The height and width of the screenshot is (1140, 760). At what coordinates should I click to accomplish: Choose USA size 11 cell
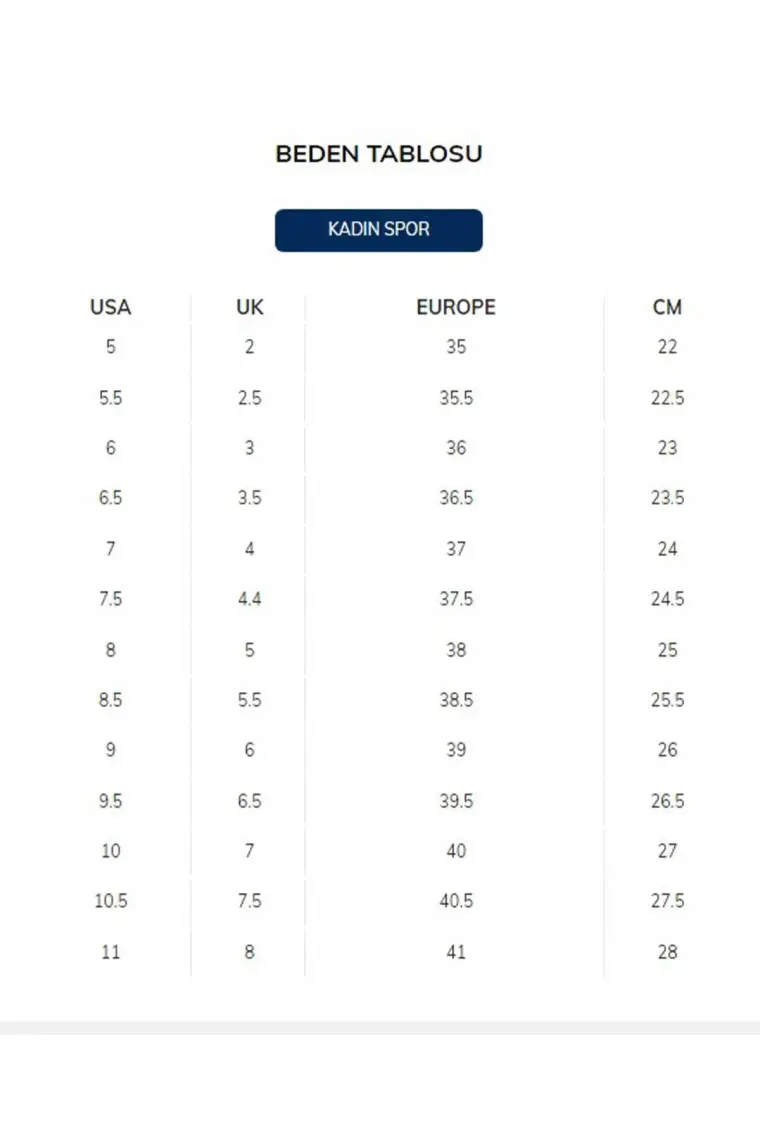click(110, 952)
